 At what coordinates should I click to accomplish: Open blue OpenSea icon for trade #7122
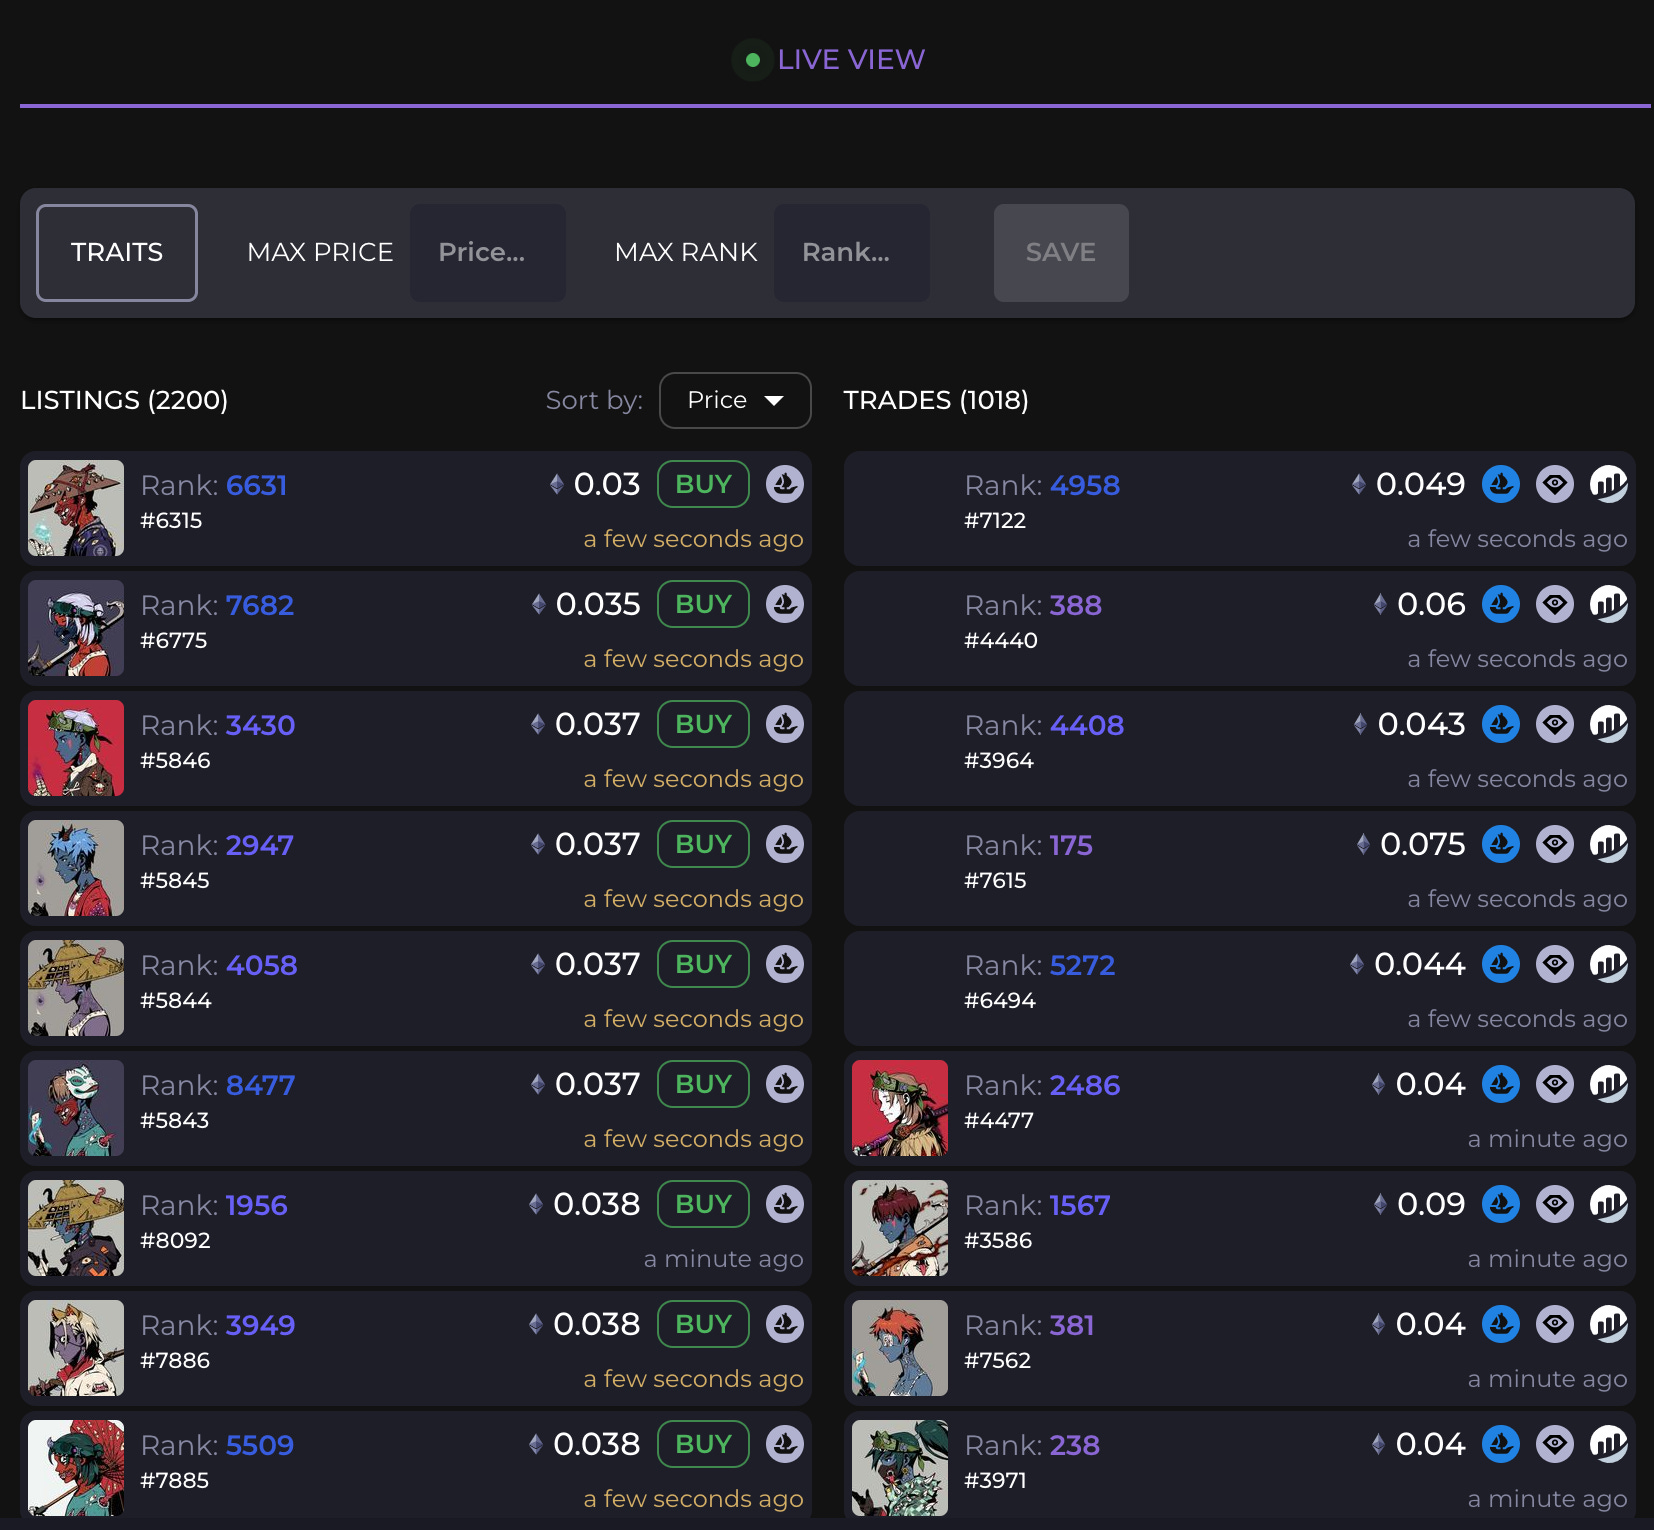click(1501, 484)
